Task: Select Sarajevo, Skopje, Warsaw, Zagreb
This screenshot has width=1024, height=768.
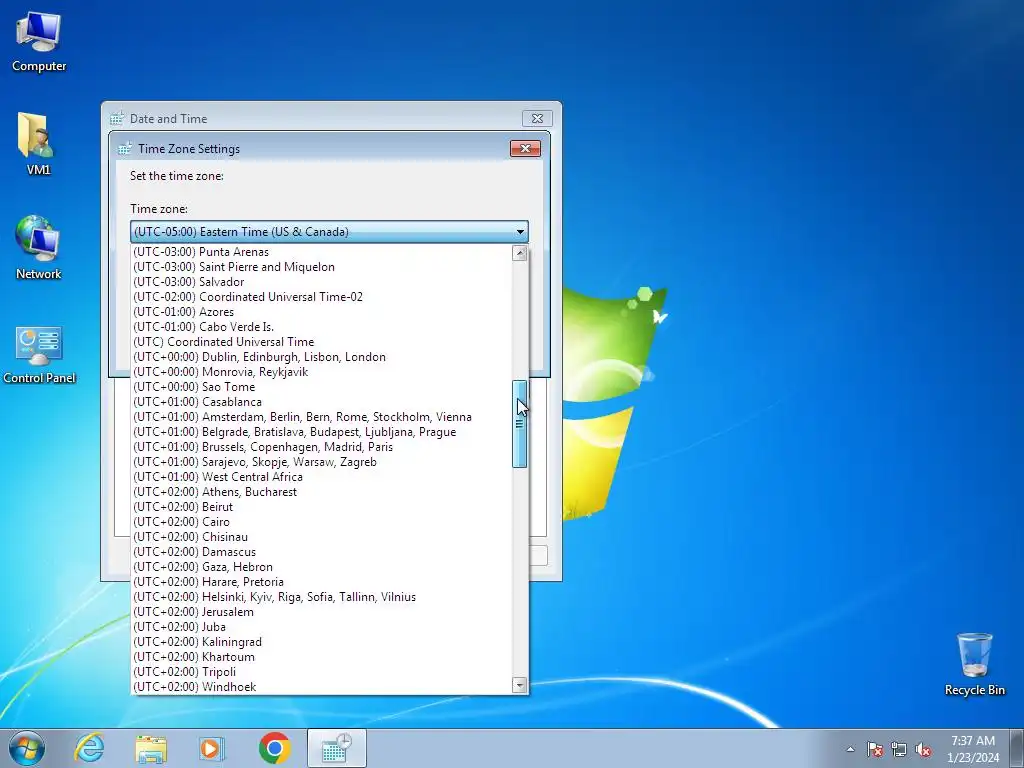Action: click(322, 462)
